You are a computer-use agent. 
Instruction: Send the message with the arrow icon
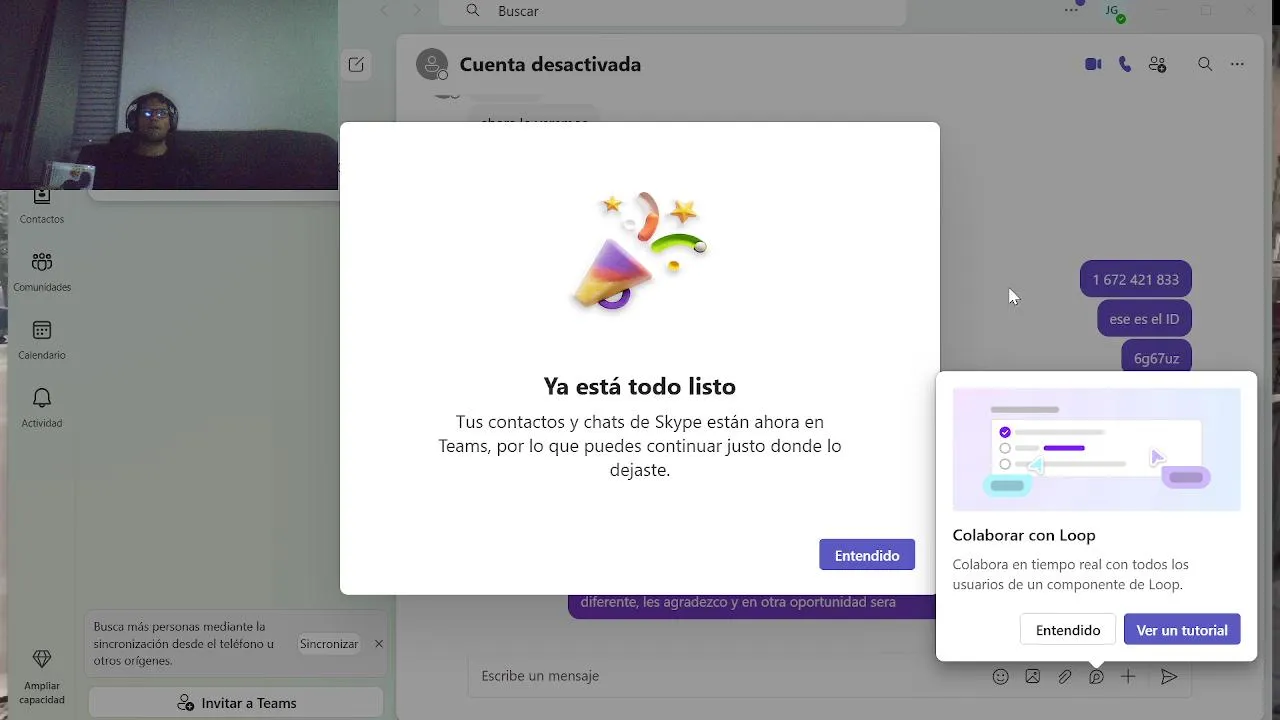(1169, 677)
